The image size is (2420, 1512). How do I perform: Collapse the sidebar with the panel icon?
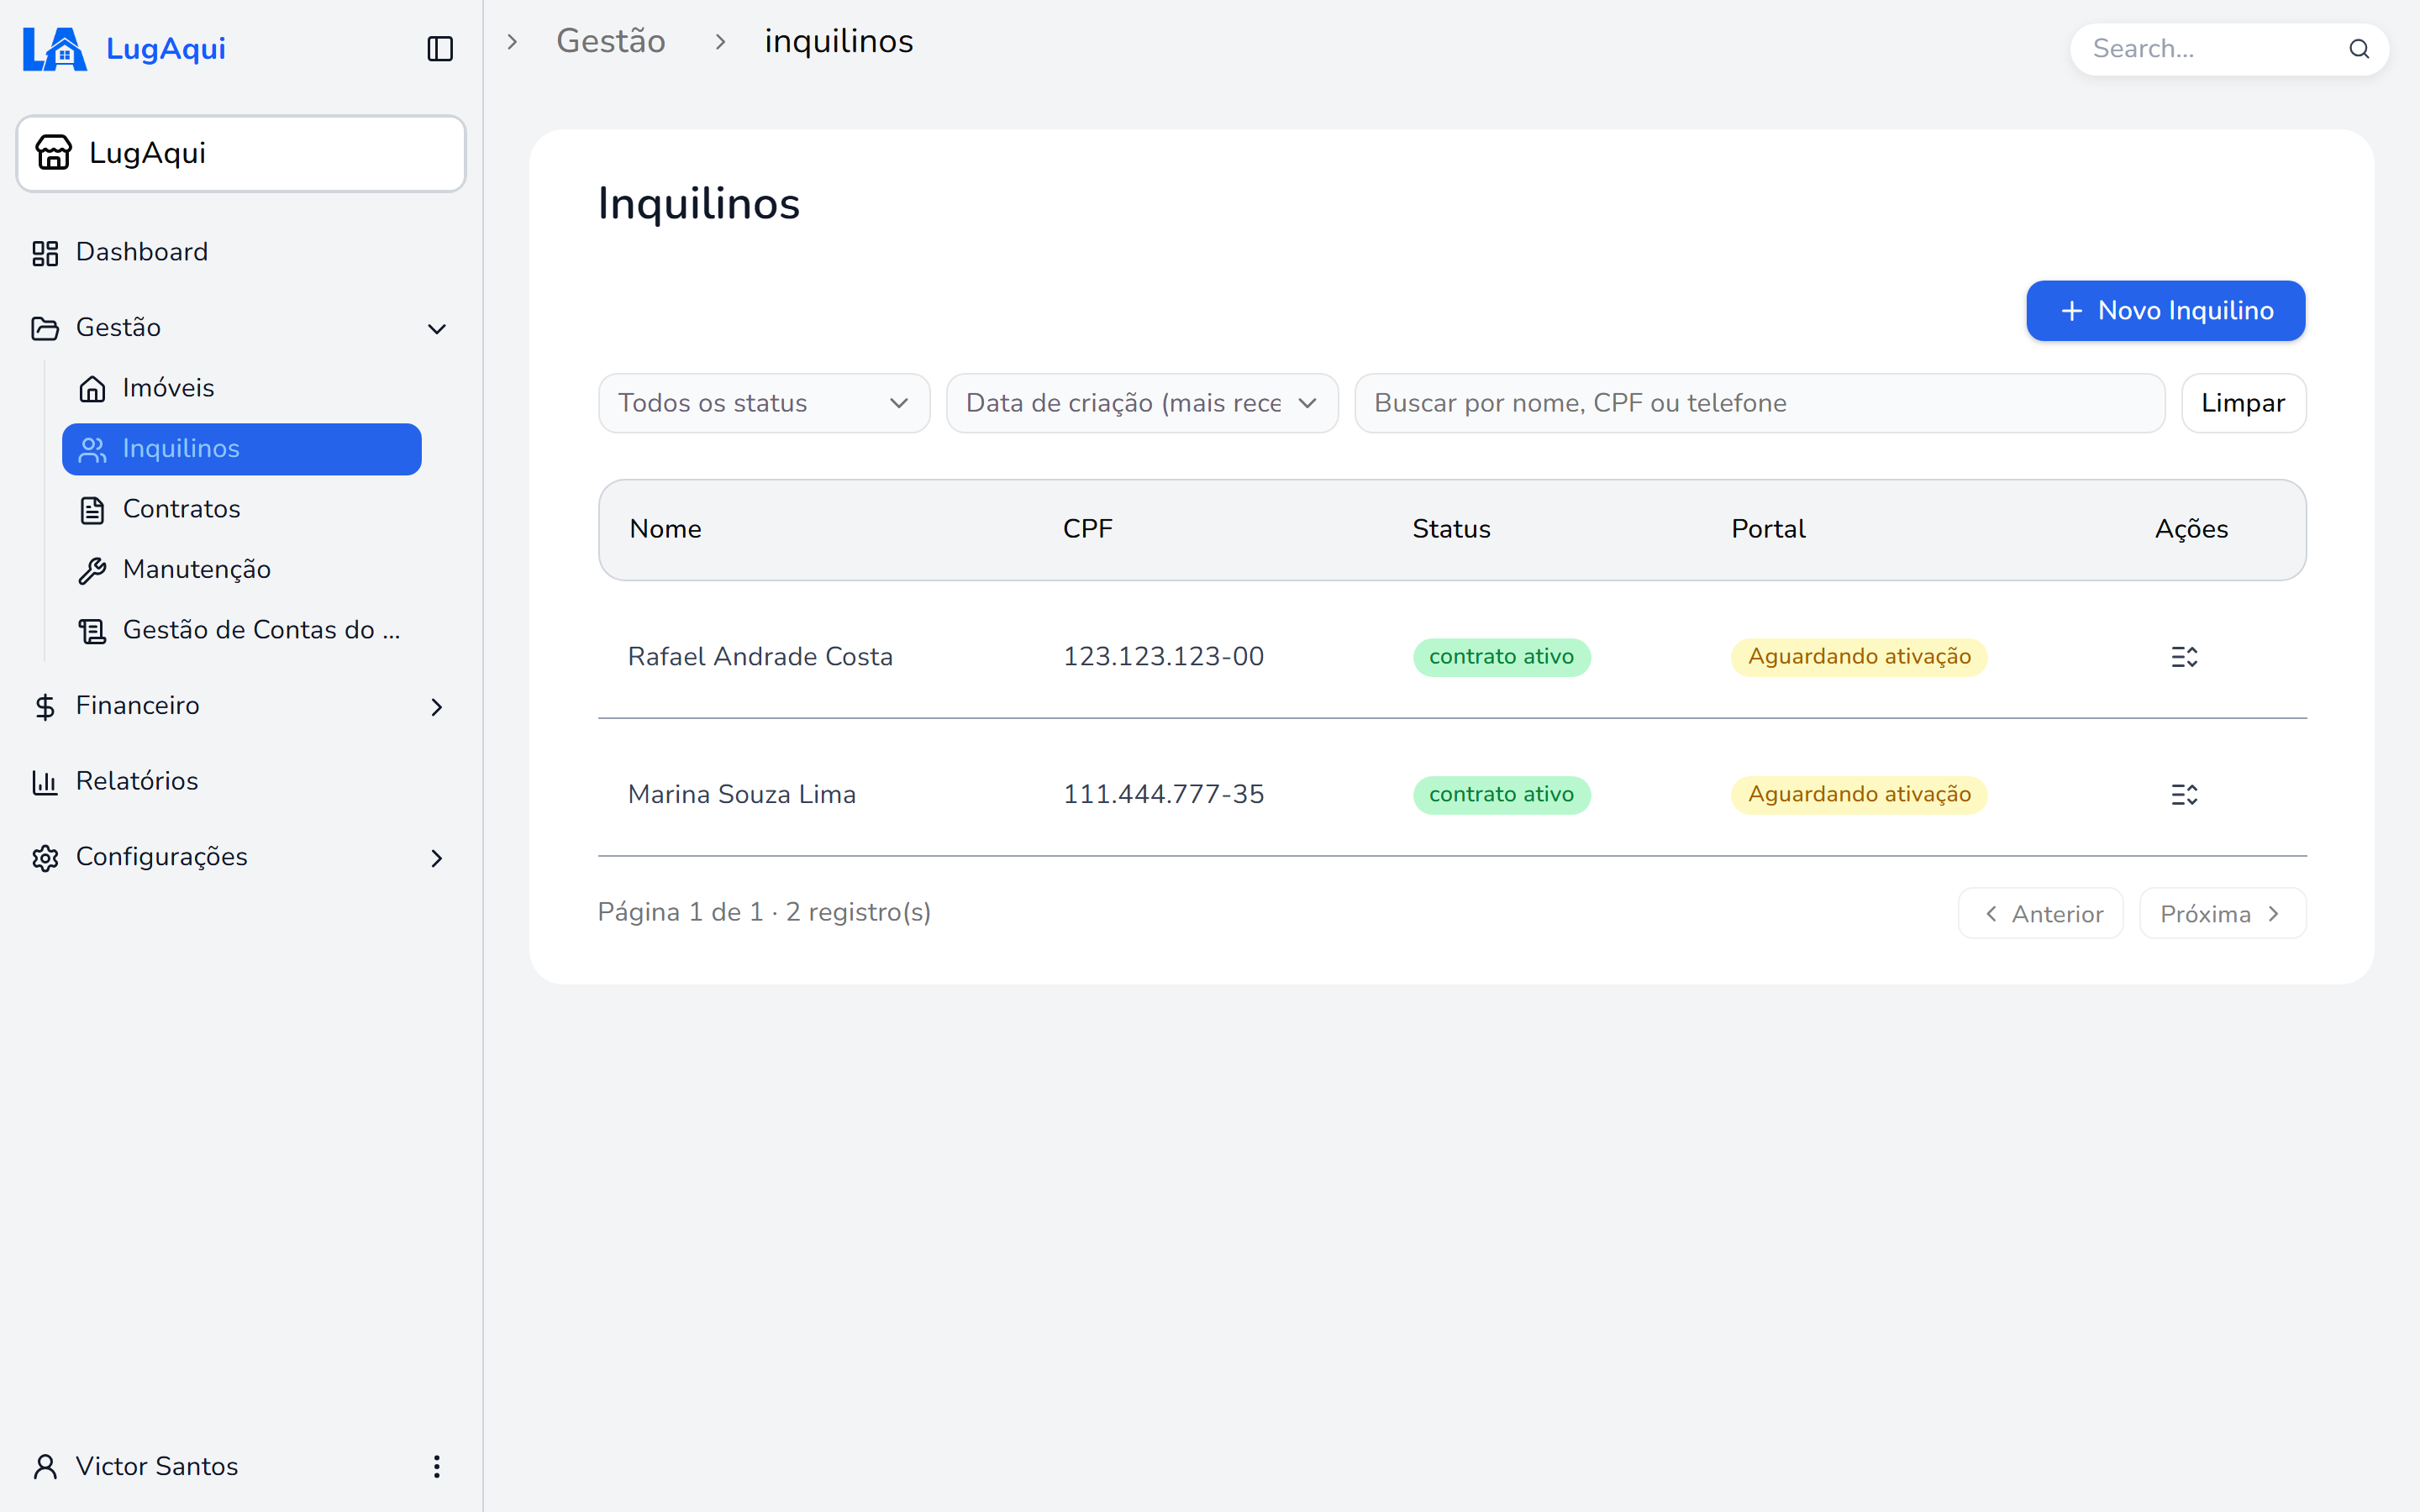[x=440, y=49]
